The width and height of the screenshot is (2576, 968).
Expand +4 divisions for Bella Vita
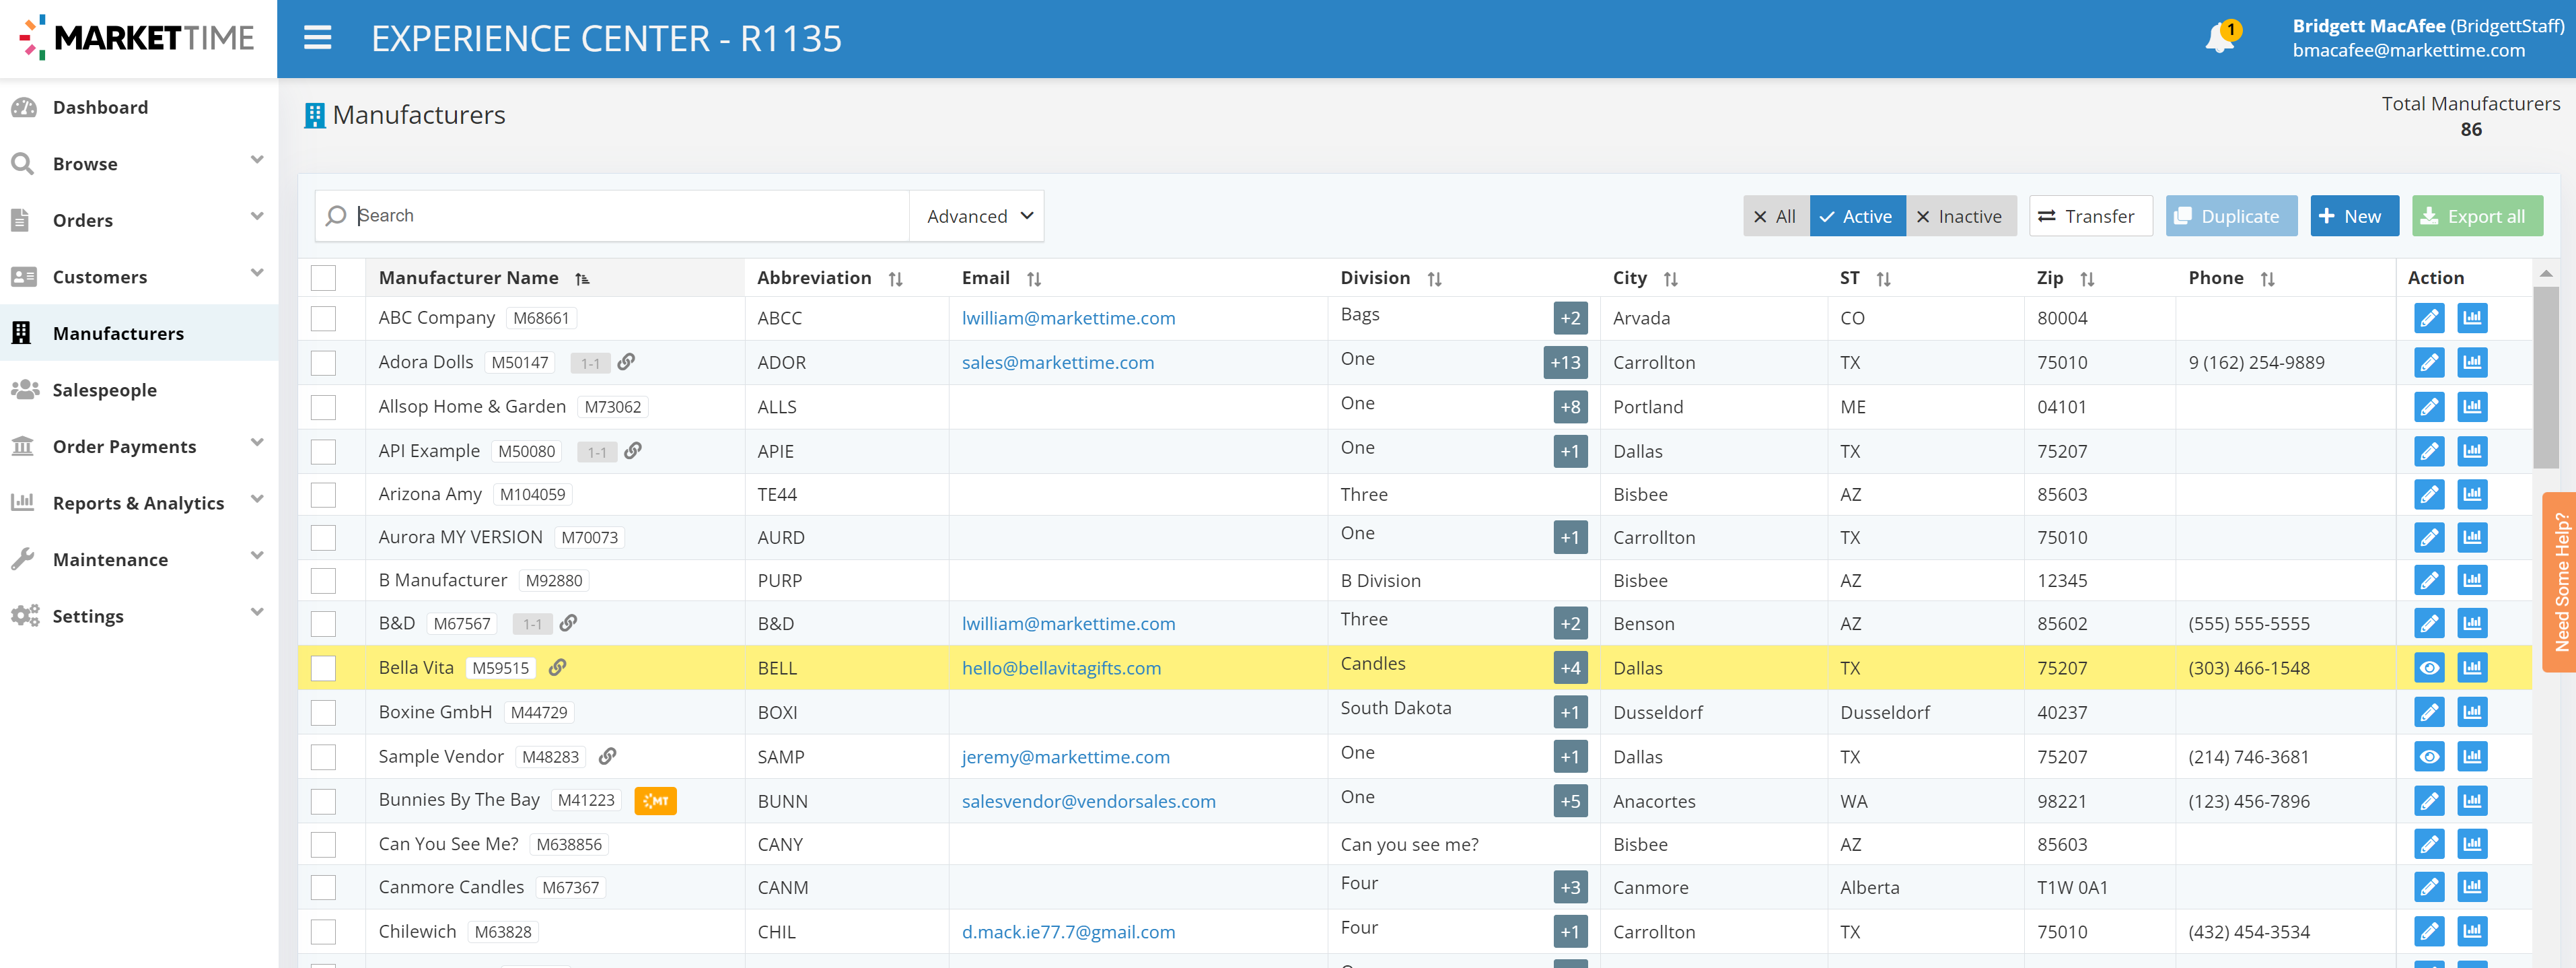coord(1570,668)
